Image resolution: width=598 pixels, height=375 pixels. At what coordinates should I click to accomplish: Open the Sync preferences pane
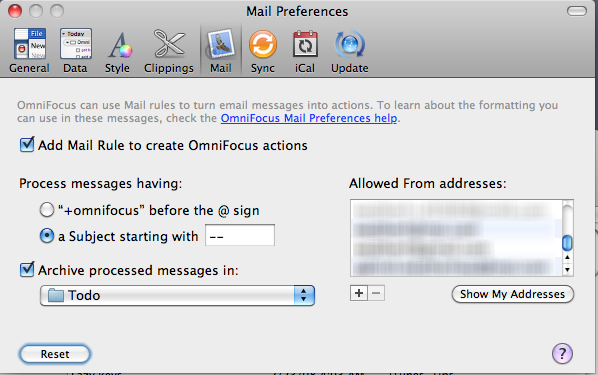pos(263,51)
